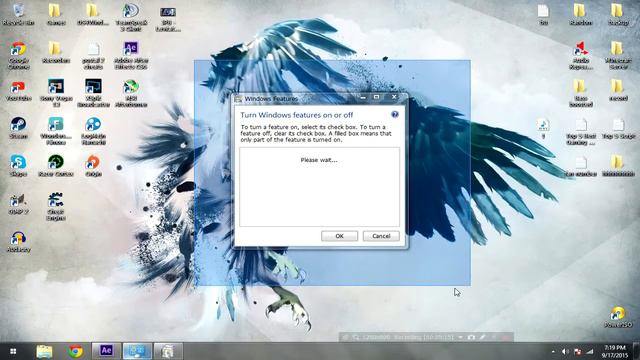Open the clock showing 7:19 PM
The height and width of the screenshot is (360, 640).
point(615,351)
